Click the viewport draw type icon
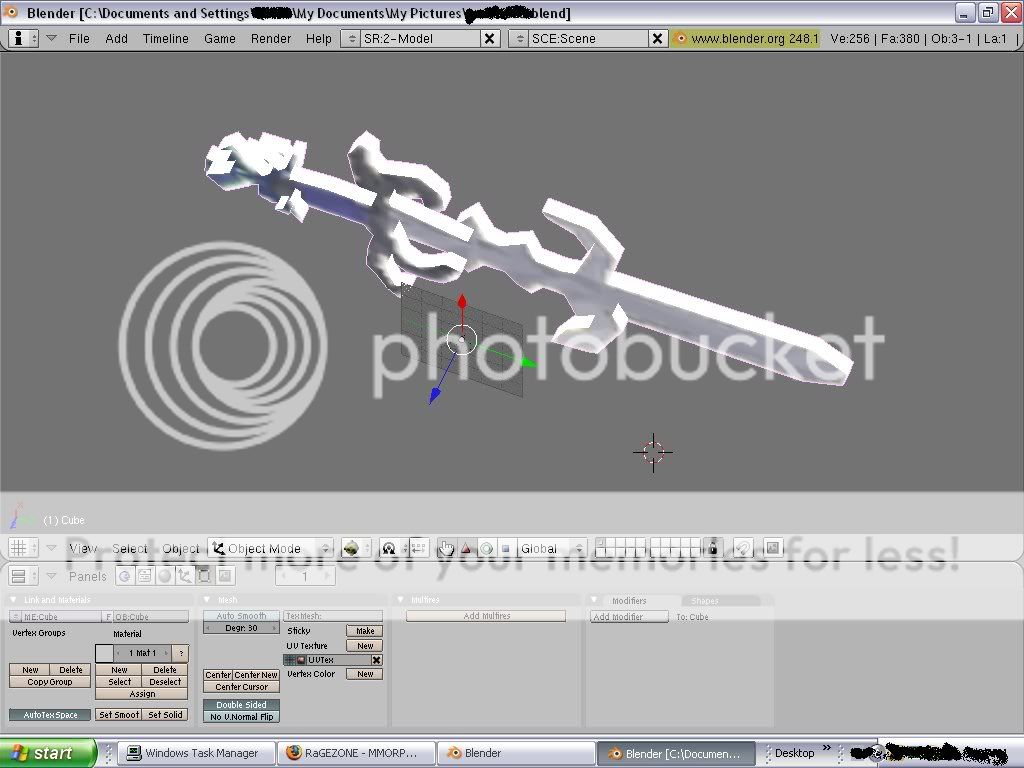The image size is (1024, 768). click(x=351, y=548)
